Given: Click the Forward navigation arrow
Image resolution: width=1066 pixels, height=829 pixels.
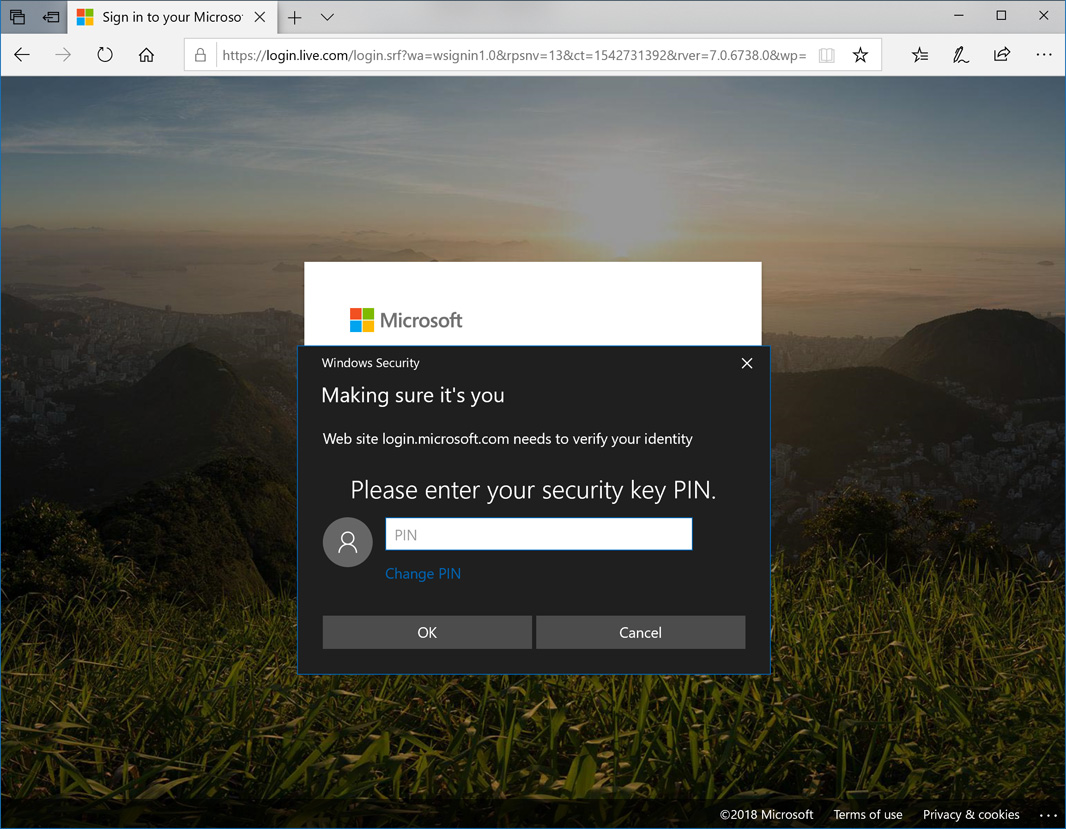Looking at the screenshot, I should 63,55.
